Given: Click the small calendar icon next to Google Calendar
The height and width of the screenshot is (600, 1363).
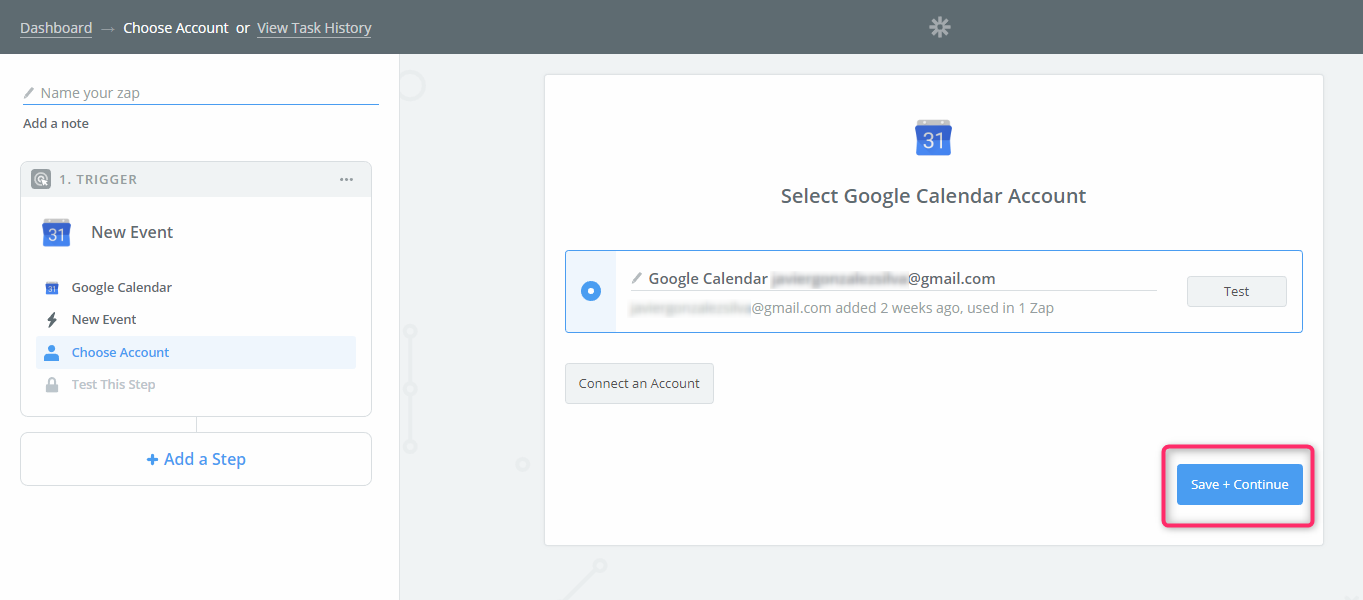Looking at the screenshot, I should pos(52,288).
